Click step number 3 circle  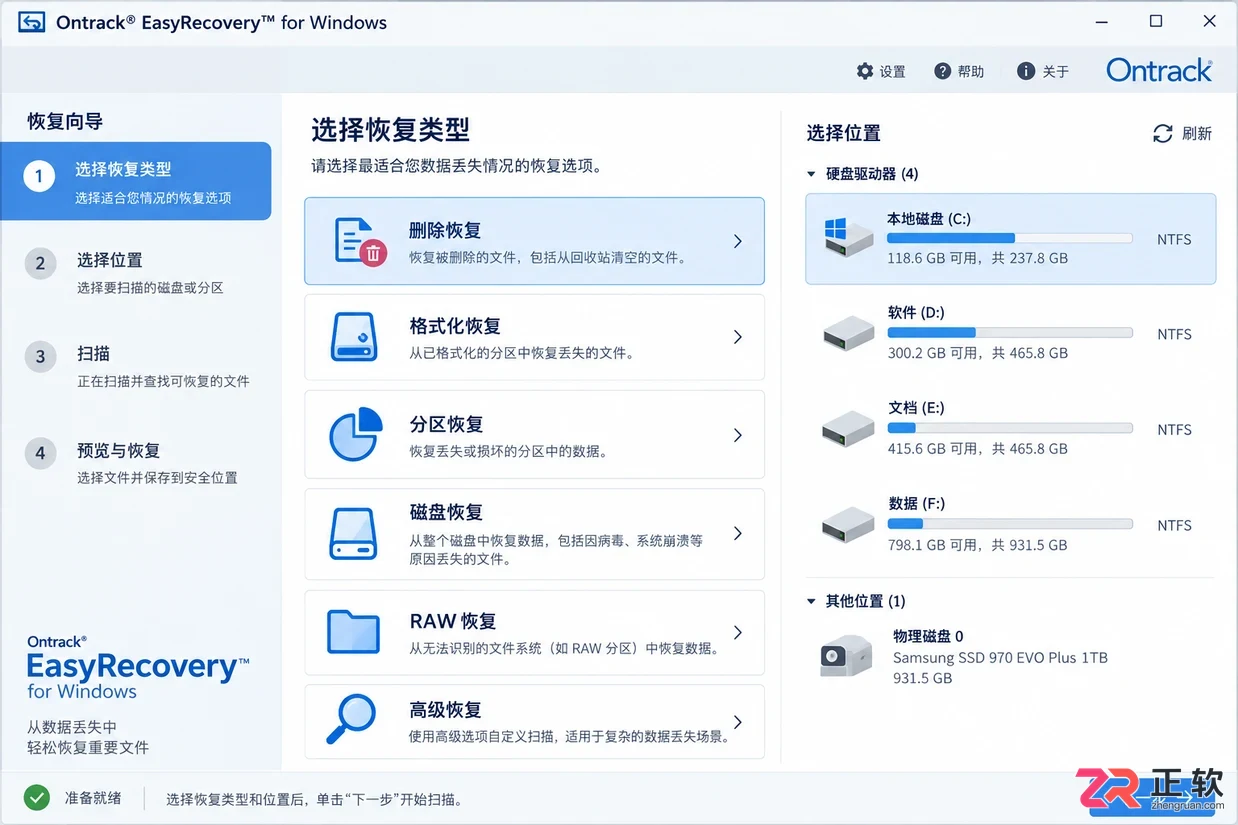pos(40,357)
